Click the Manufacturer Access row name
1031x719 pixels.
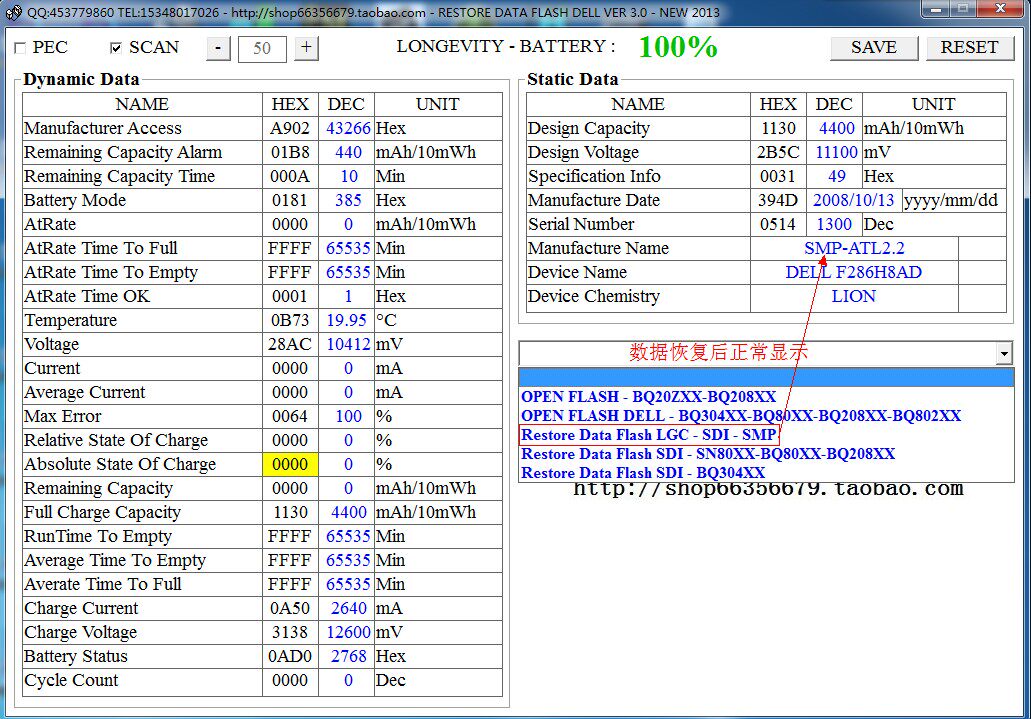103,128
